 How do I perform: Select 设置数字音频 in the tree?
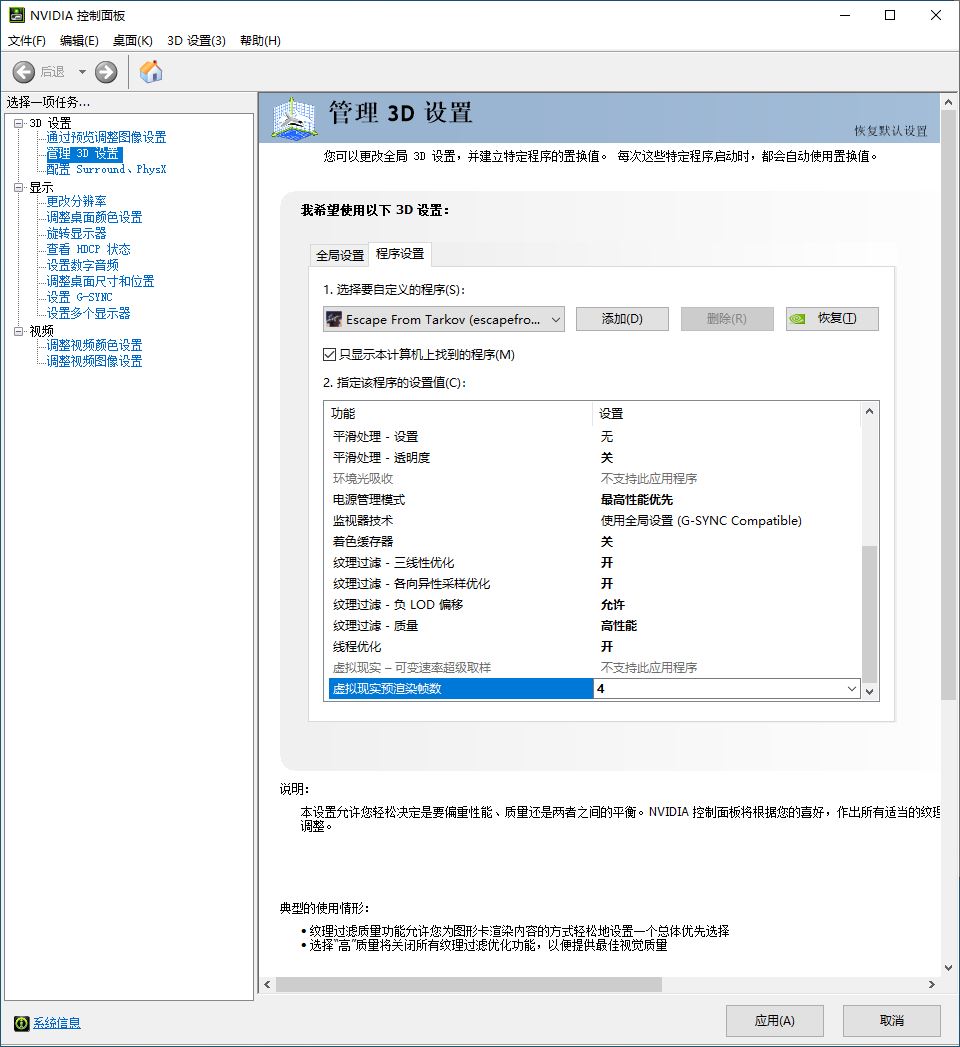82,265
